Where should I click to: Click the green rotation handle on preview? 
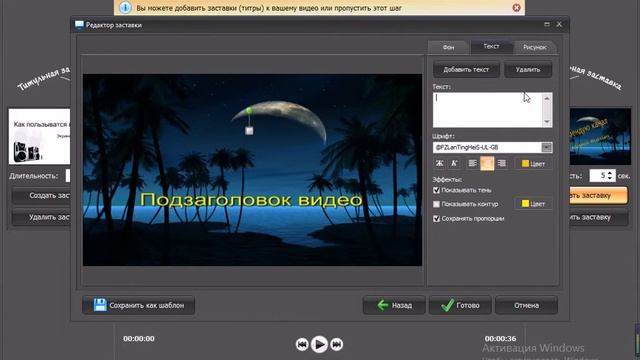(x=249, y=111)
